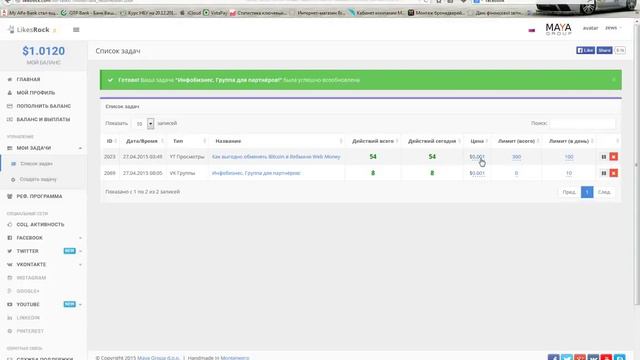Edit total limit value 300

click(x=516, y=157)
